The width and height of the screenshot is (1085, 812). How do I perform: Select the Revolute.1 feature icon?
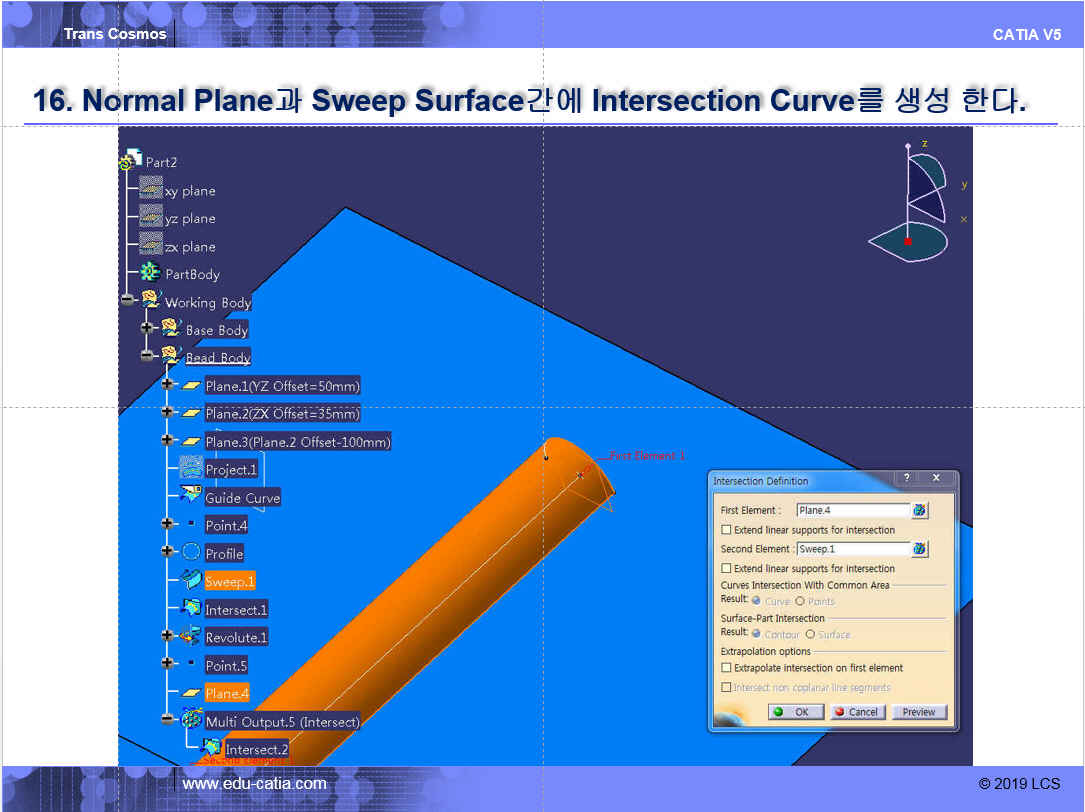click(191, 637)
